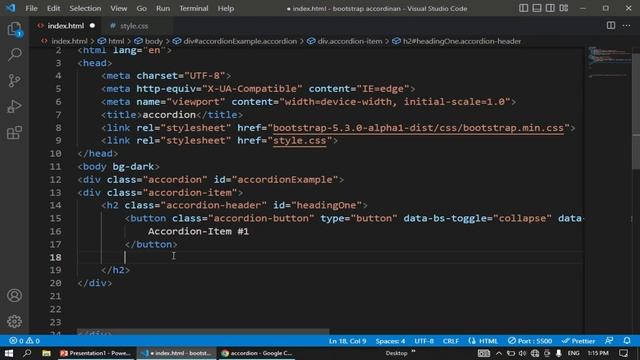Toggle the primary side bar layout icon
640x360 pixels.
[523, 8]
